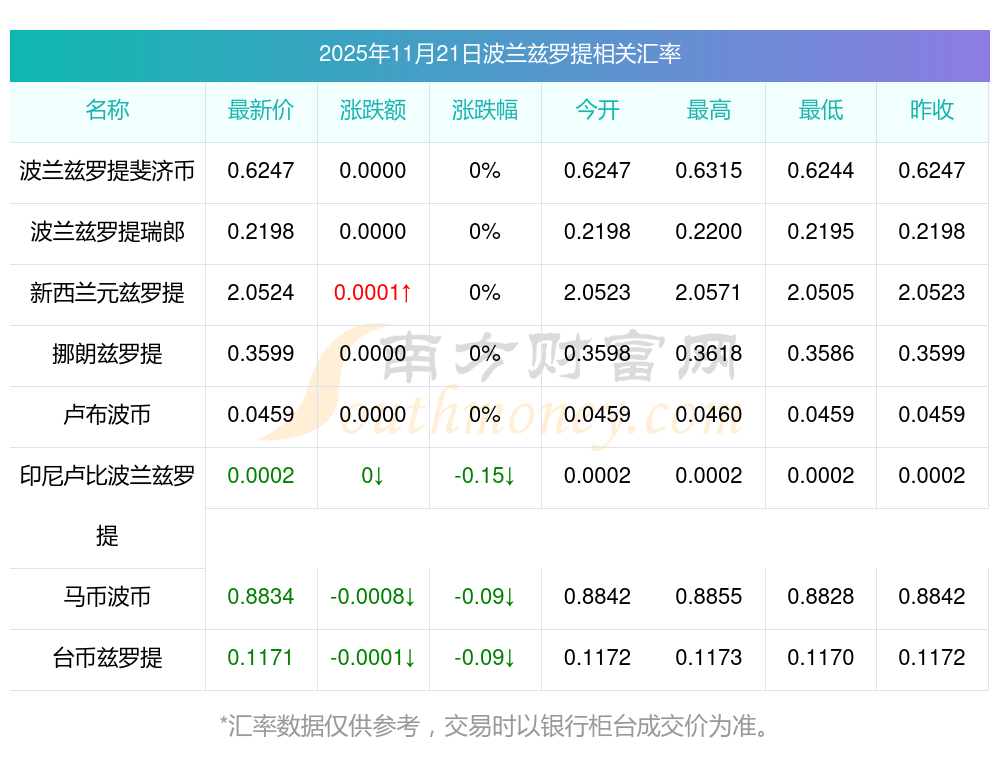The height and width of the screenshot is (757, 1000).
Task: Click opening value 0.3598
Action: [597, 353]
